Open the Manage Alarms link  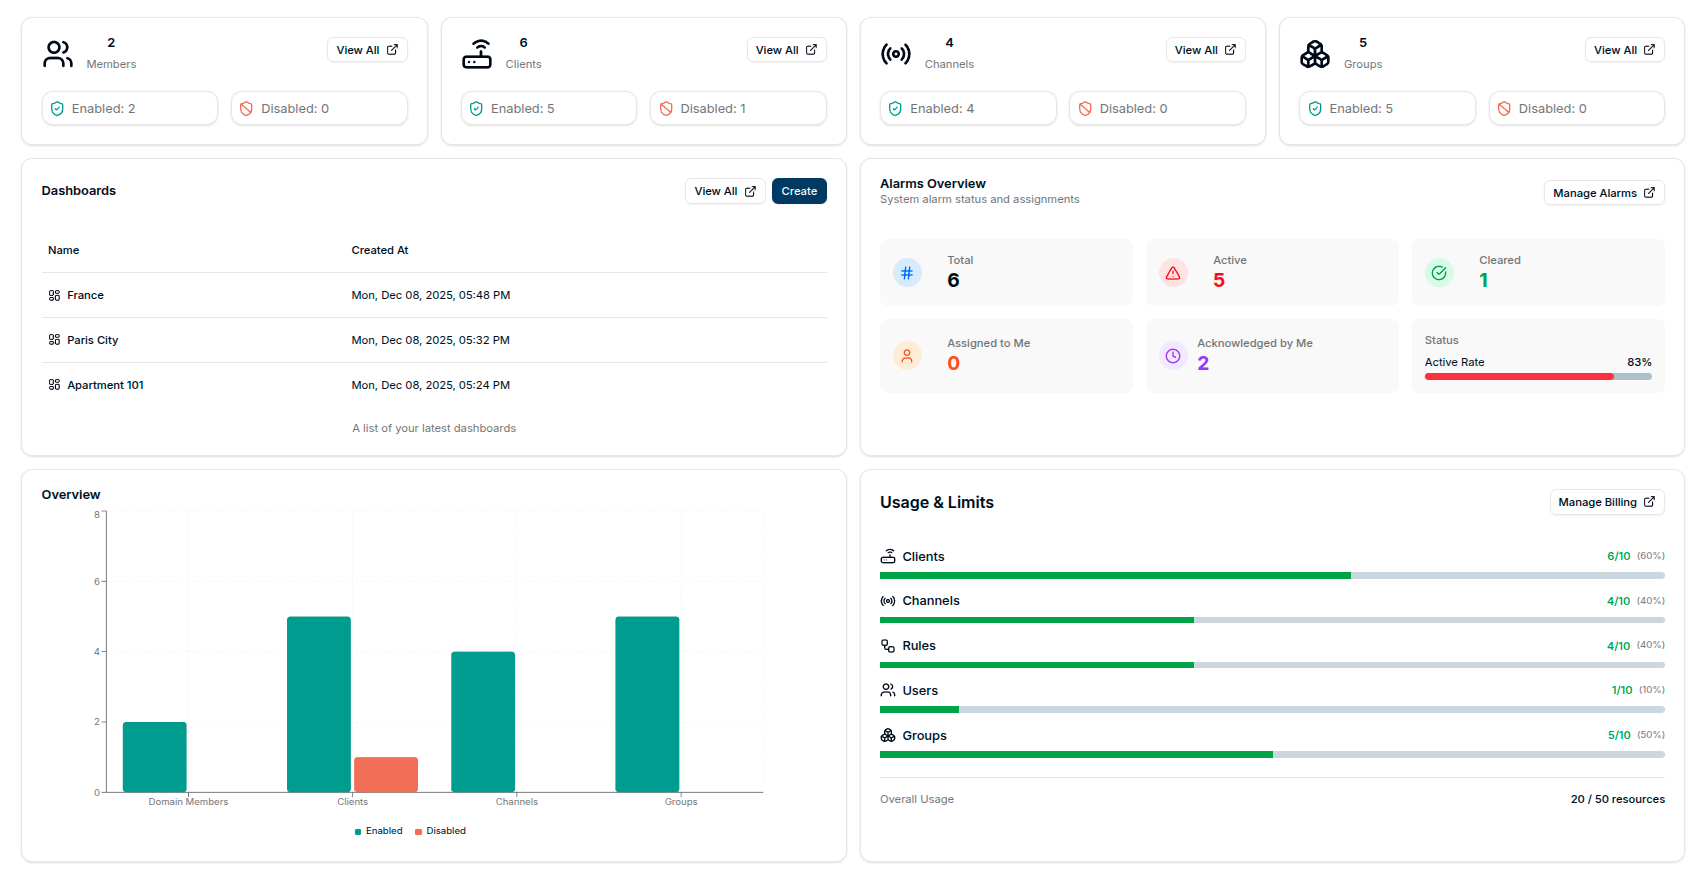(1603, 193)
